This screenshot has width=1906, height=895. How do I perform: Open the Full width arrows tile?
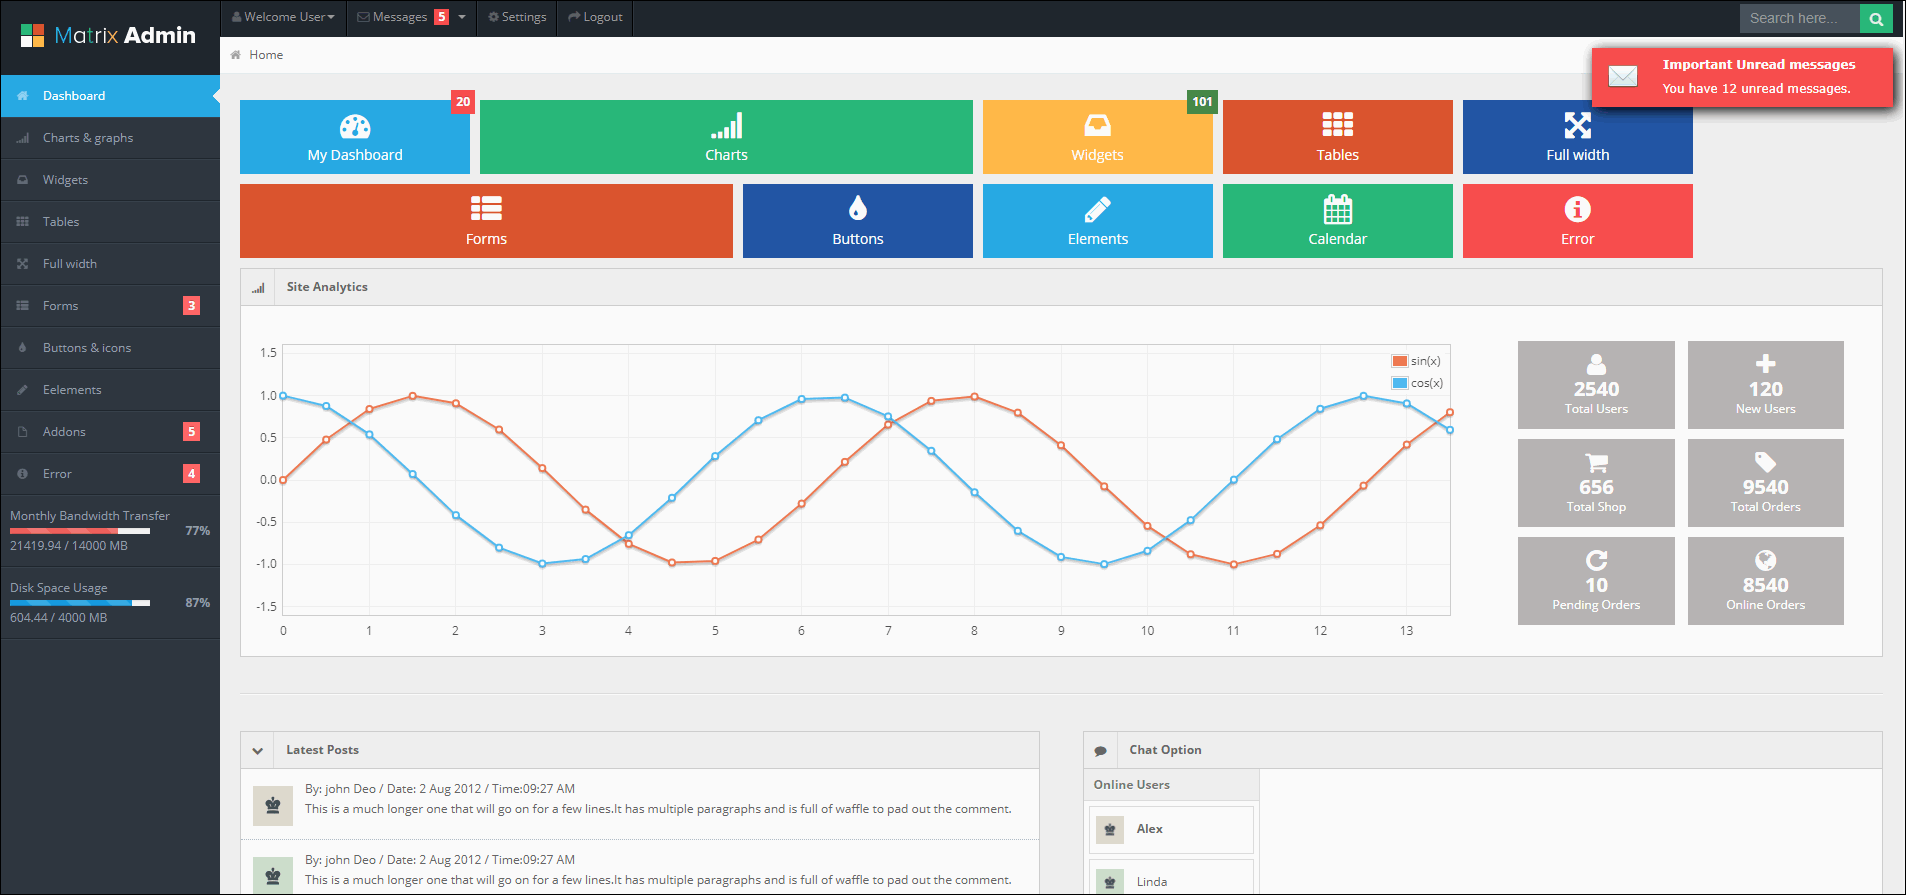point(1577,137)
